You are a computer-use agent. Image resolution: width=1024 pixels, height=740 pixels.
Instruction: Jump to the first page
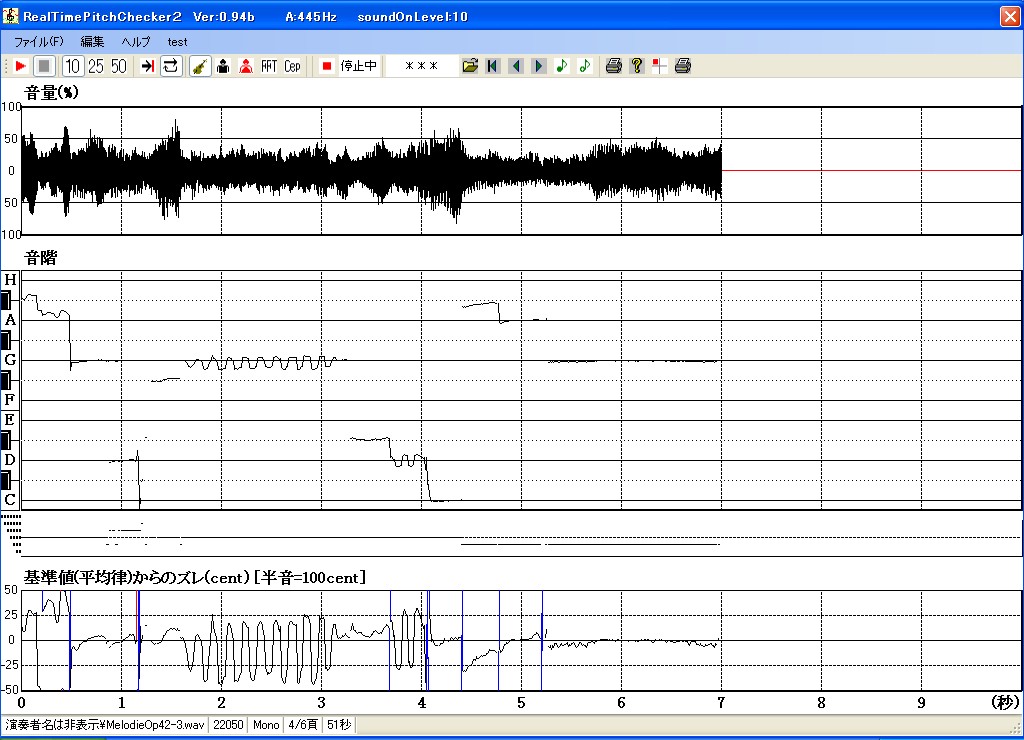click(492, 66)
